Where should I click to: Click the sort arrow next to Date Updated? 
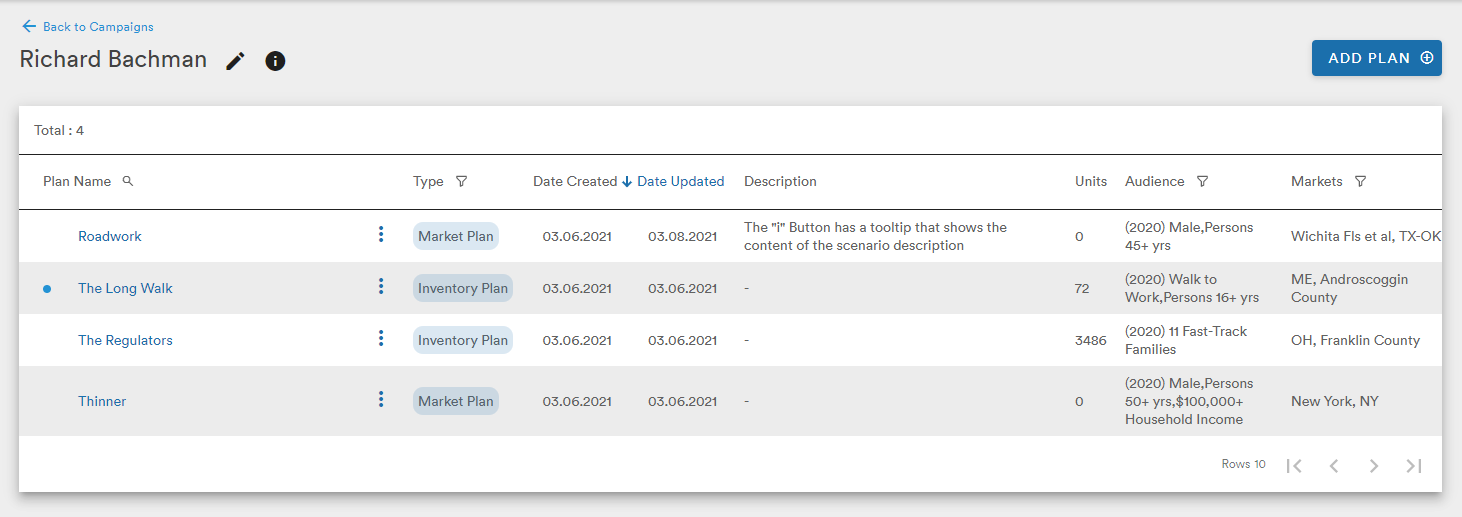[627, 181]
